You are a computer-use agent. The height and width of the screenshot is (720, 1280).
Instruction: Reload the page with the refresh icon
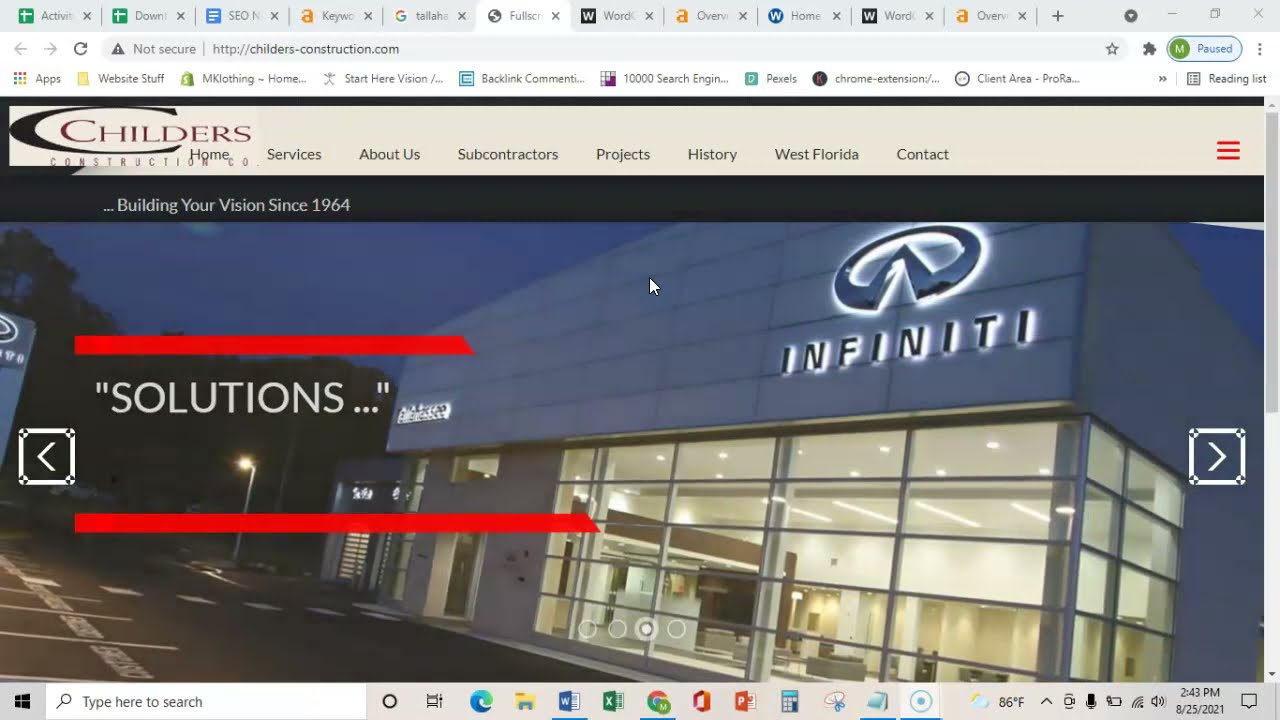(x=80, y=48)
